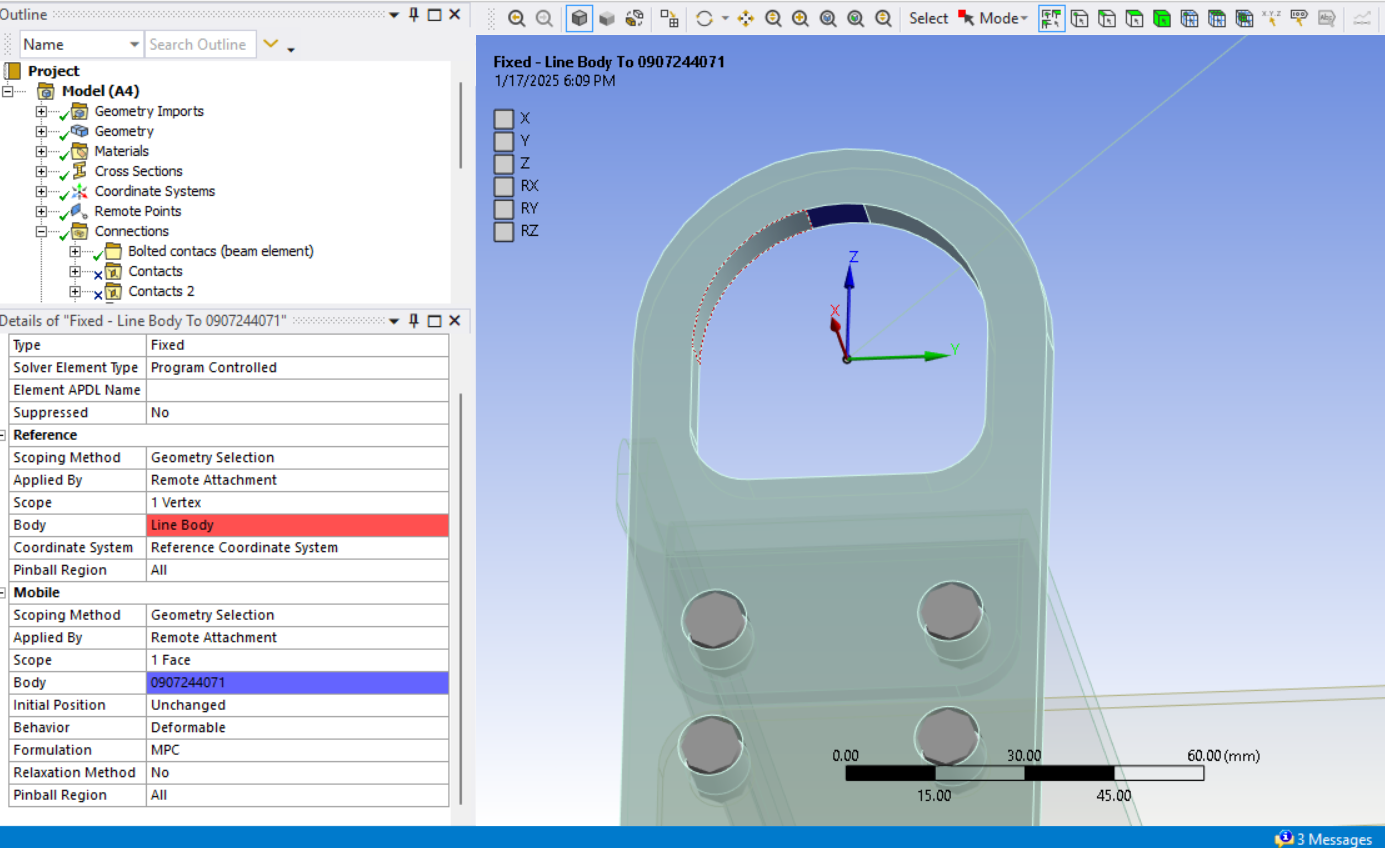Open the Mode selection dropdown
Viewport: 1385px width, 848px height.
1003,18
